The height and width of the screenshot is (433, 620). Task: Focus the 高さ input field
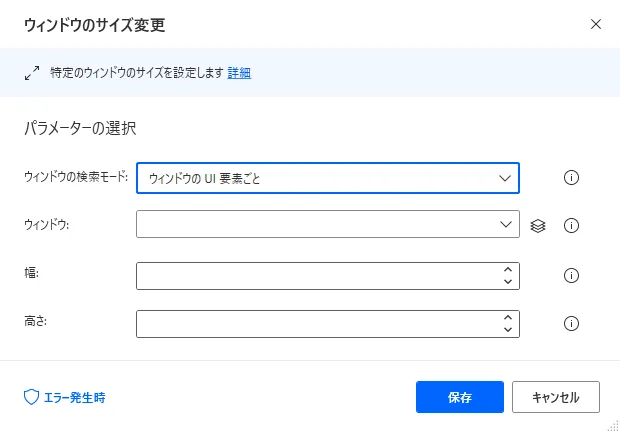pos(315,324)
